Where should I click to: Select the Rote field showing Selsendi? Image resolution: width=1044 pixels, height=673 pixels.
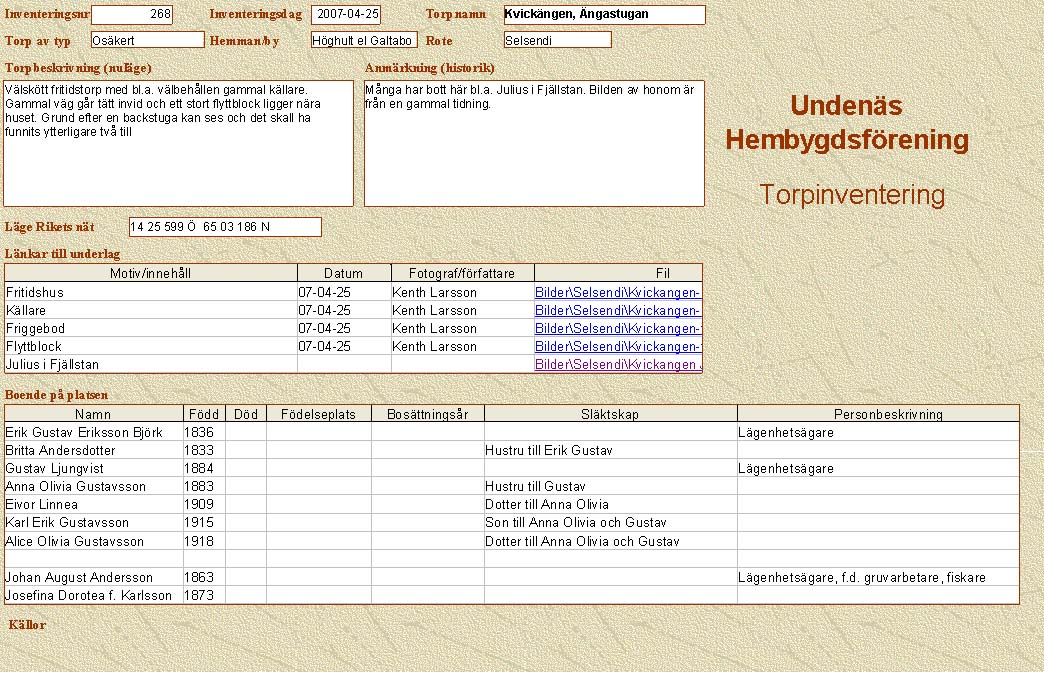[x=557, y=41]
